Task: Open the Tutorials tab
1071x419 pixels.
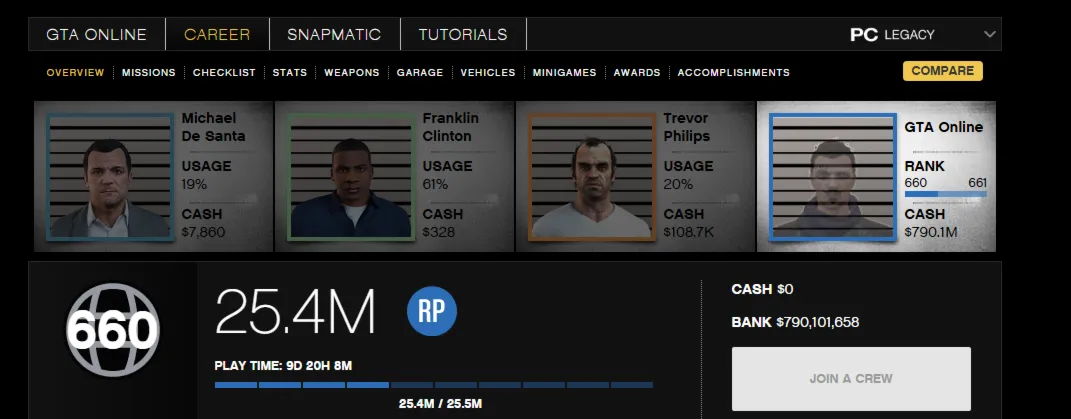Action: click(463, 34)
